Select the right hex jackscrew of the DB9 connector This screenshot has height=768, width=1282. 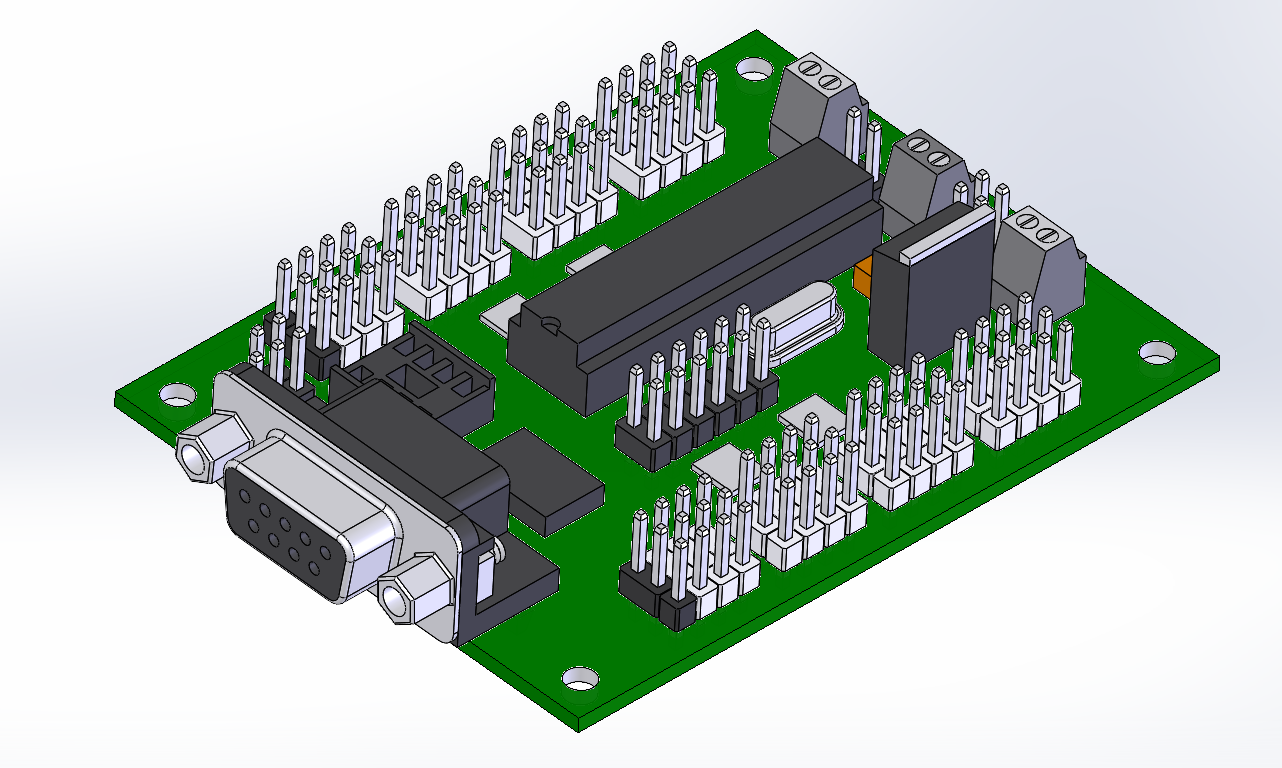coord(417,588)
